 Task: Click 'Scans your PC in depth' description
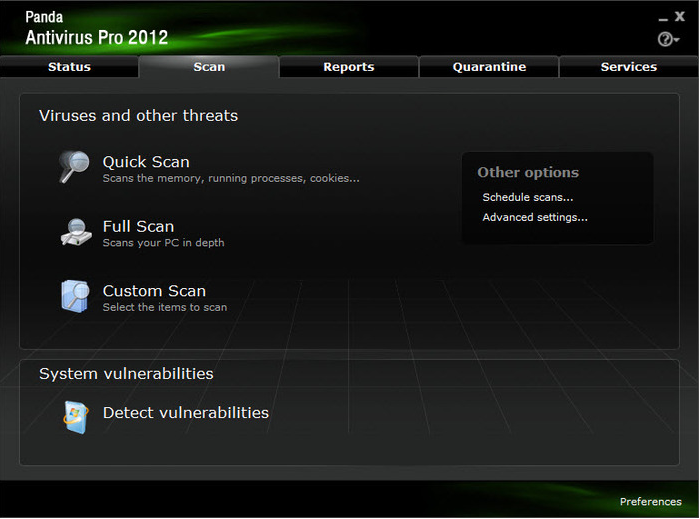click(163, 243)
